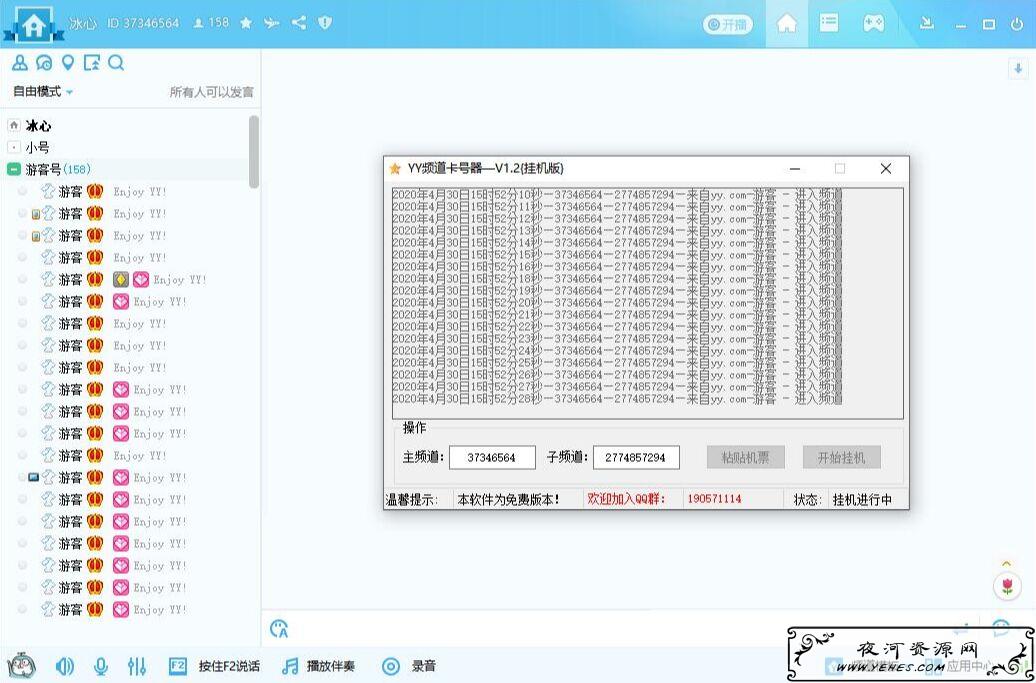Viewport: 1036px width, 683px height.
Task: Click the F2 push-to-talk key icon
Action: pos(178,666)
